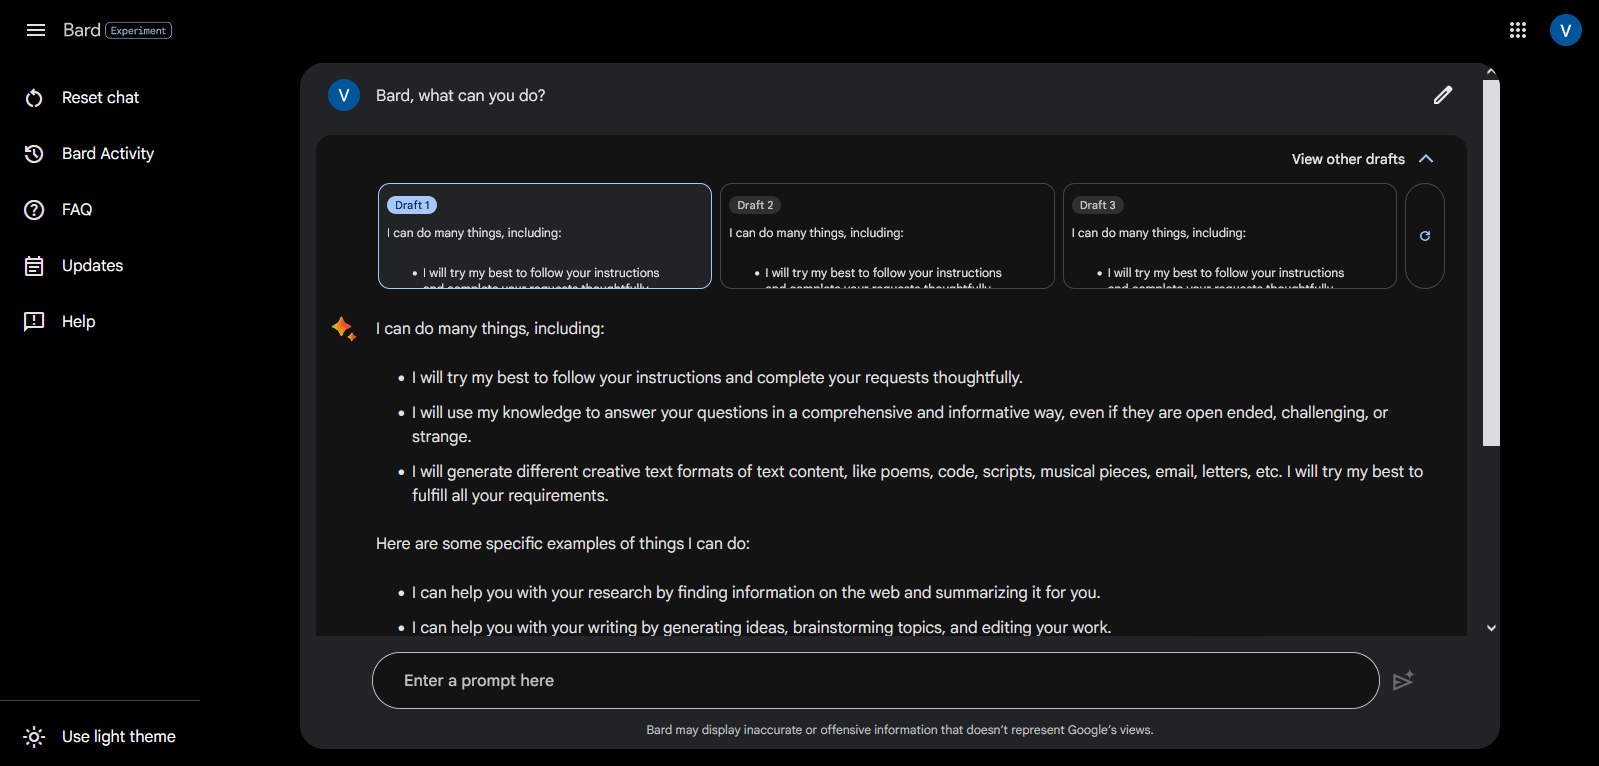The image size is (1599, 766).
Task: Click the bullet about help with your writing
Action: pyautogui.click(x=762, y=628)
